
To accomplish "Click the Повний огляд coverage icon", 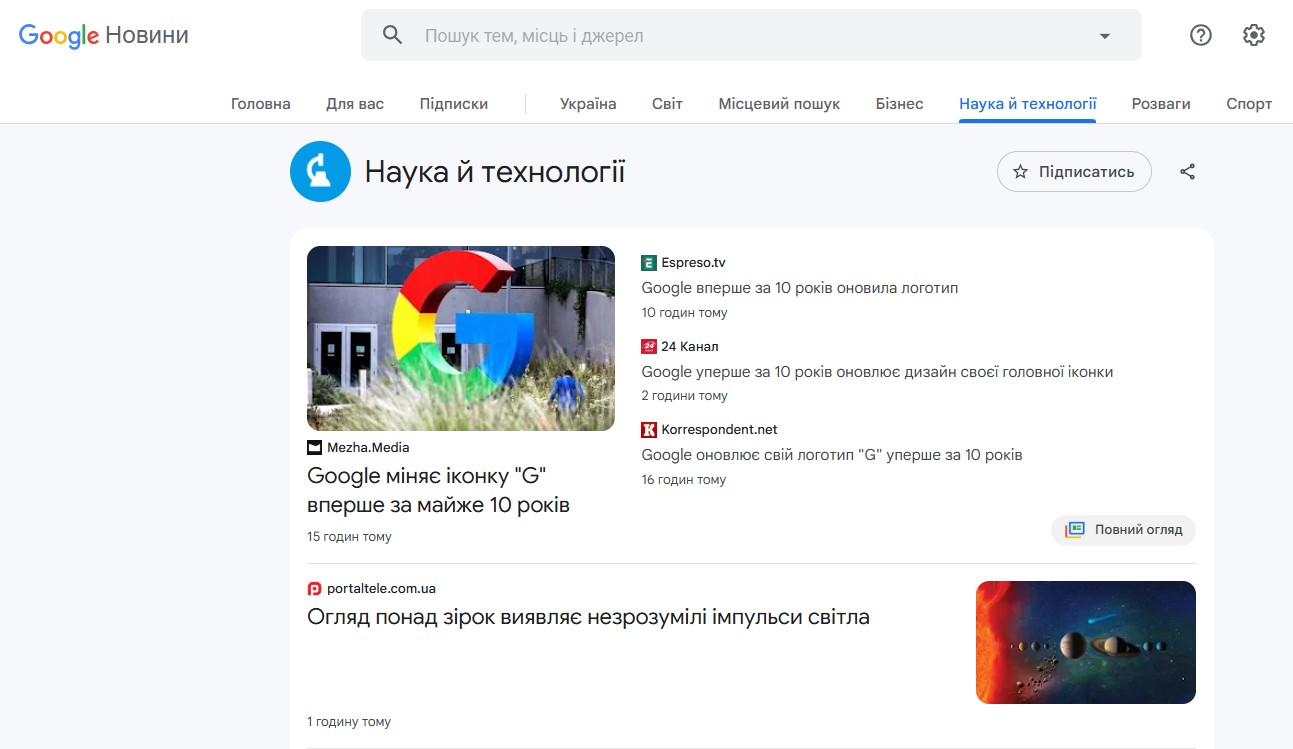I will [x=1074, y=530].
